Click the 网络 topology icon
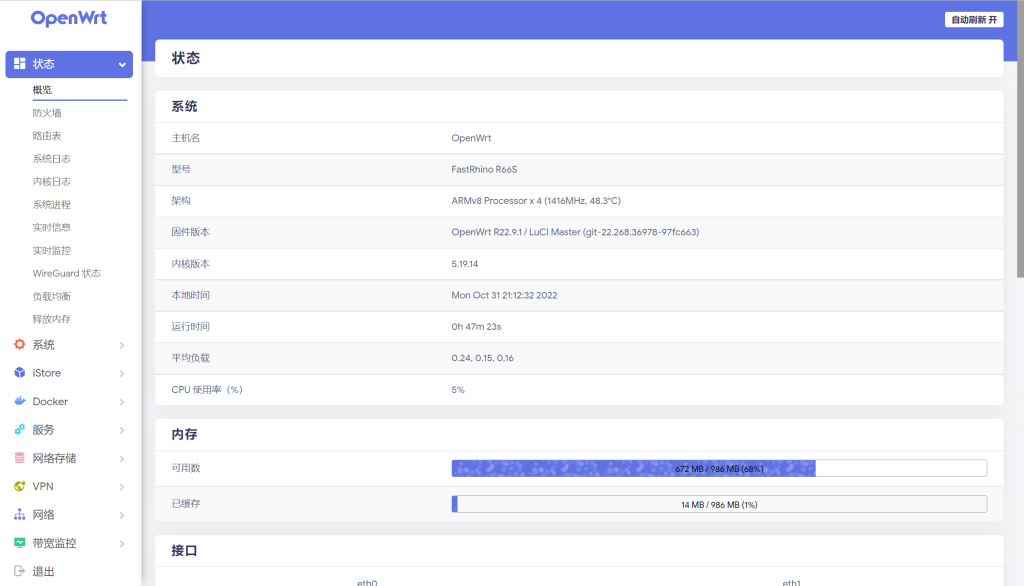 [20, 514]
